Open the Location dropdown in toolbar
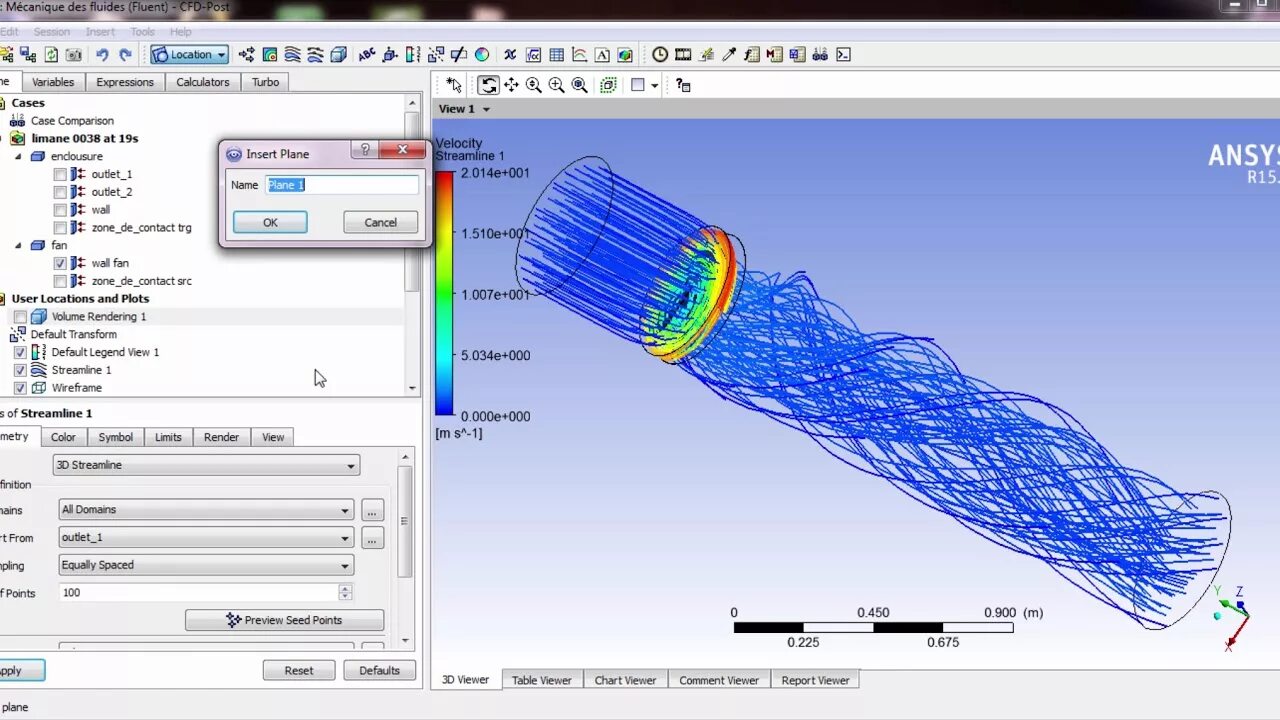1280x720 pixels. (x=190, y=55)
